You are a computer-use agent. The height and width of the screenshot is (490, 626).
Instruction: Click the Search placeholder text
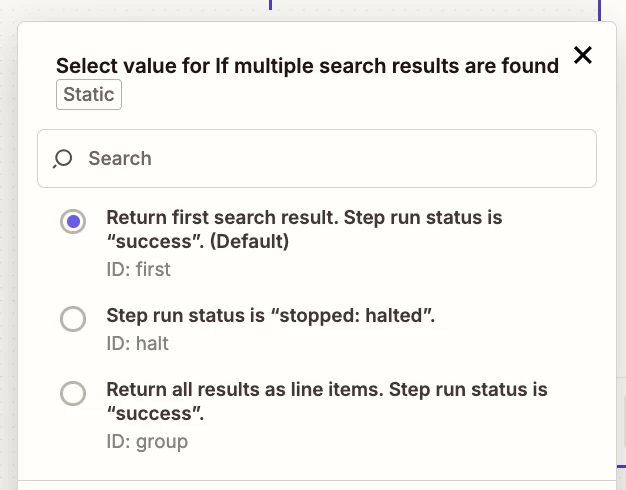tap(120, 158)
